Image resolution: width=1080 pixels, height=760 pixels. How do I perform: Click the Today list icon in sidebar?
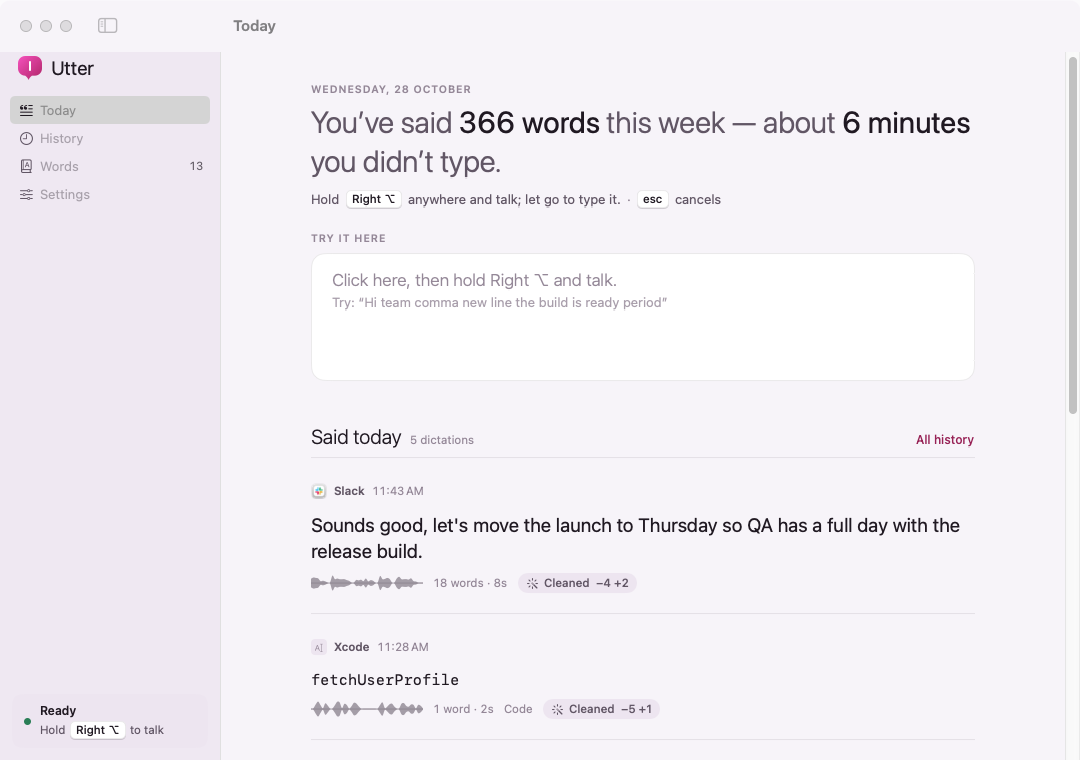pyautogui.click(x=26, y=110)
